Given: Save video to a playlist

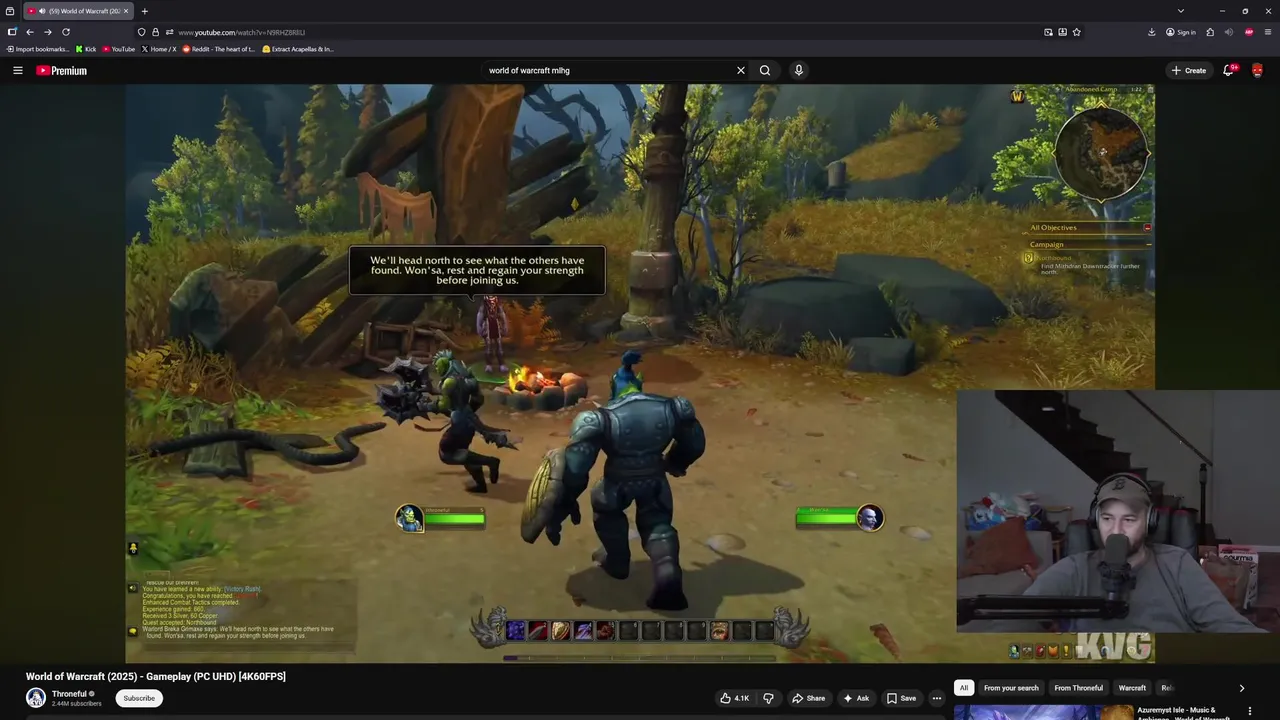Looking at the screenshot, I should (901, 698).
